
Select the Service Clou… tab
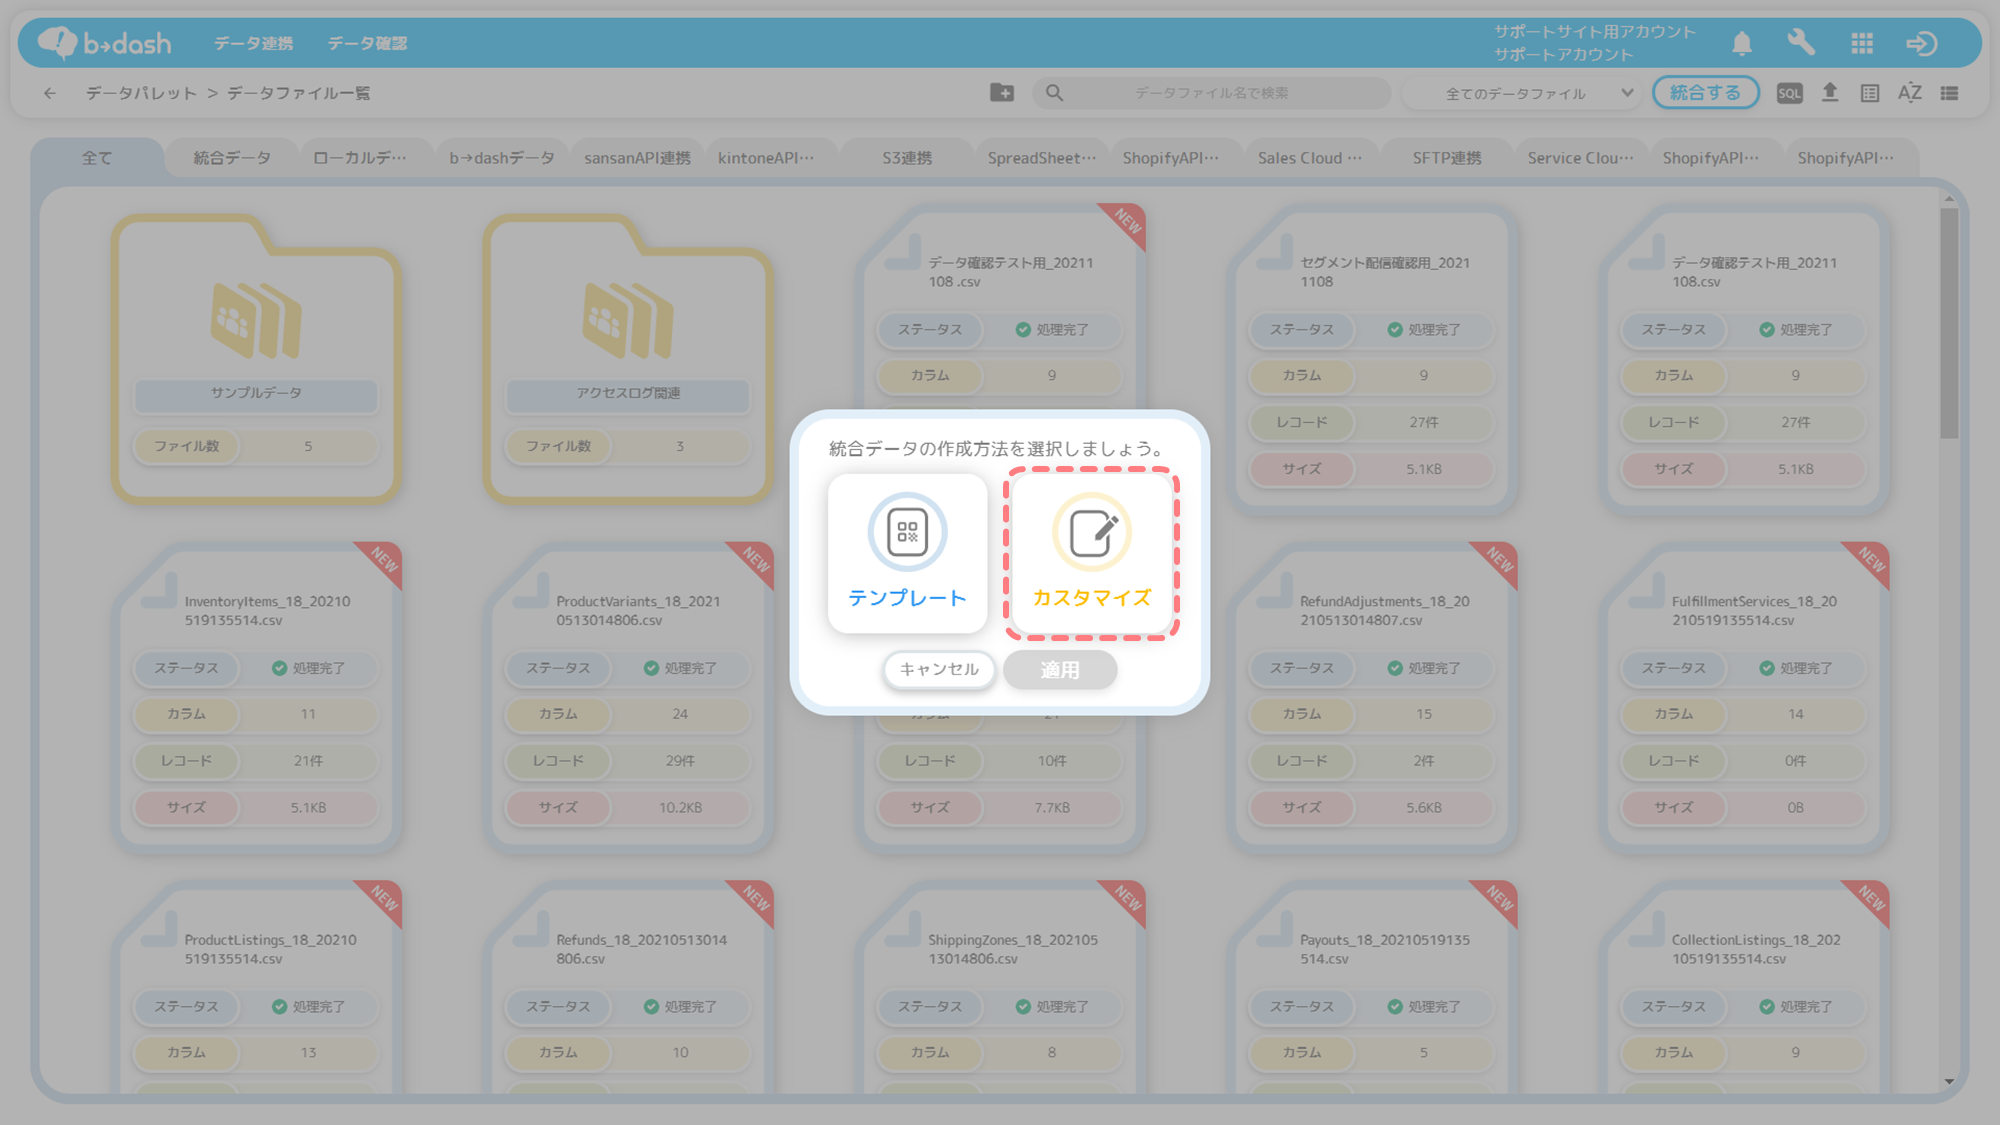click(x=1581, y=158)
